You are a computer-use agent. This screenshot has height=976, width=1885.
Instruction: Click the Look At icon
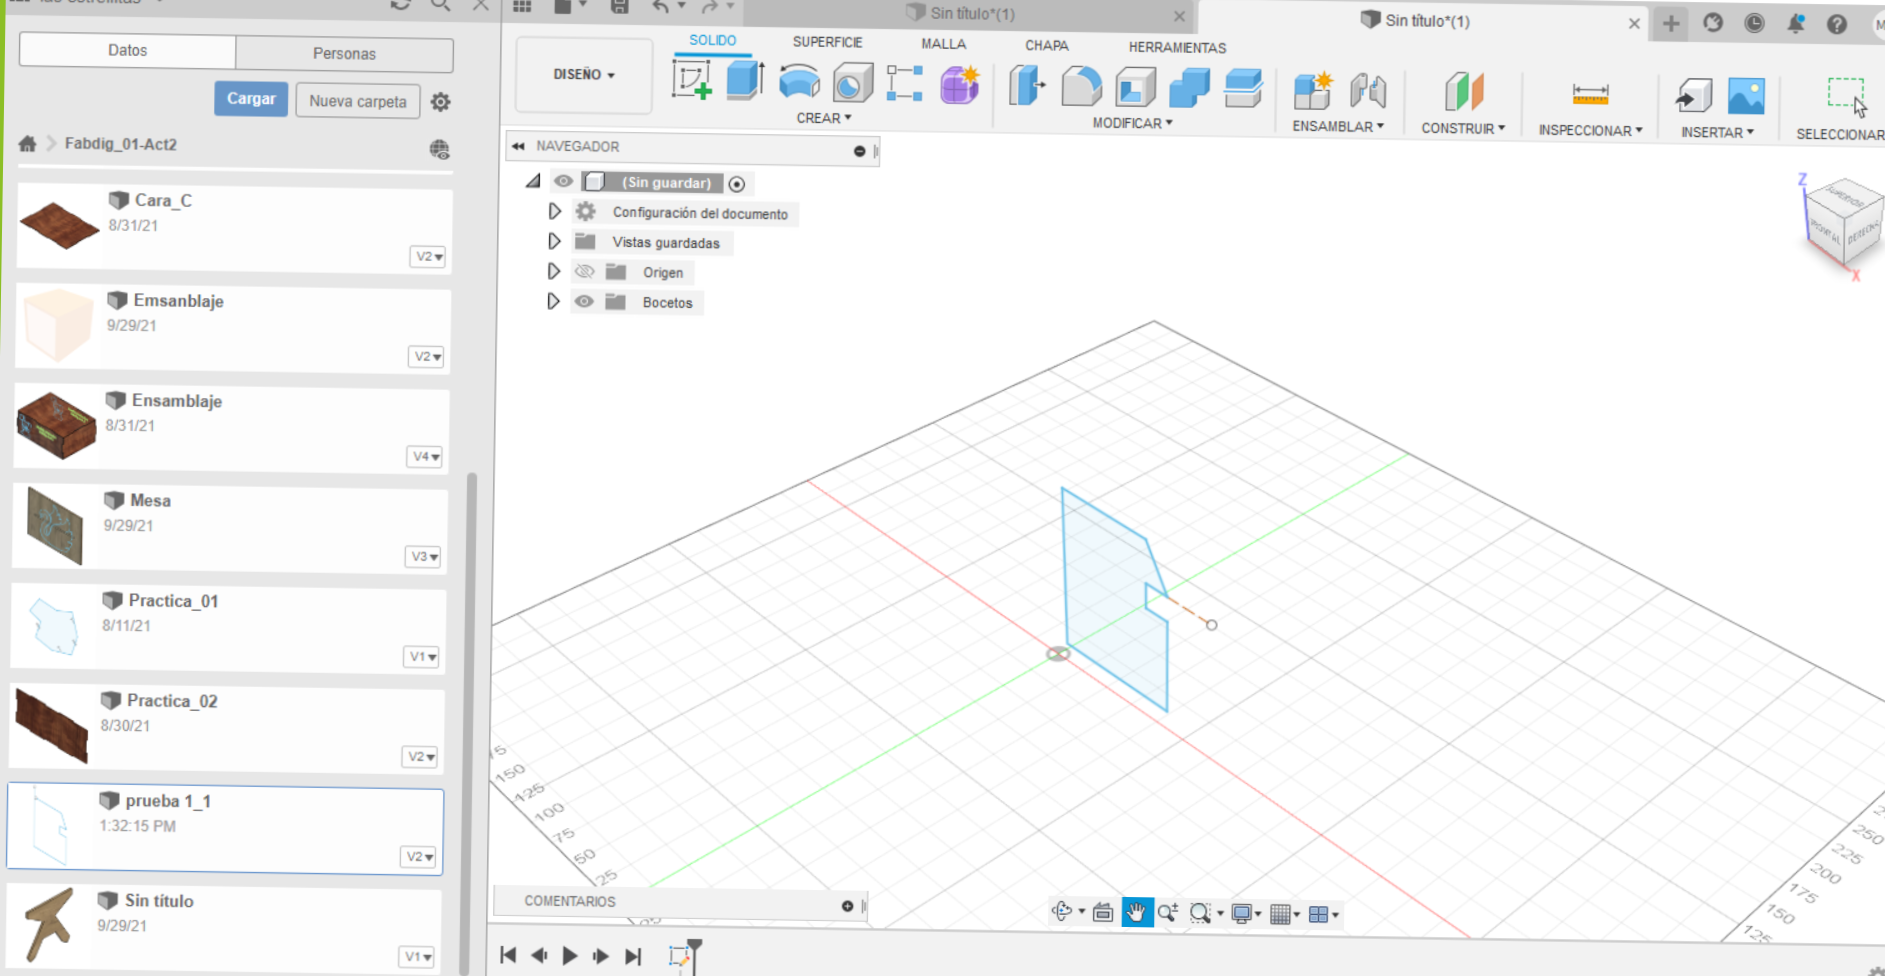pos(1103,912)
